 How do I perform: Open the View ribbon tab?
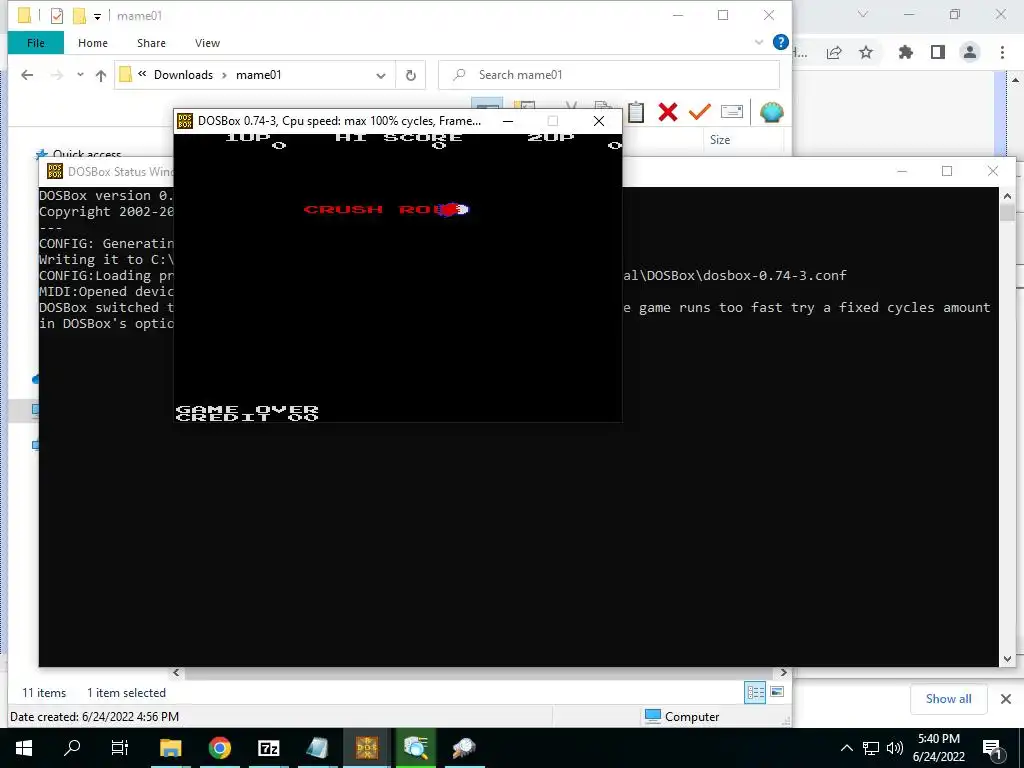coord(207,43)
